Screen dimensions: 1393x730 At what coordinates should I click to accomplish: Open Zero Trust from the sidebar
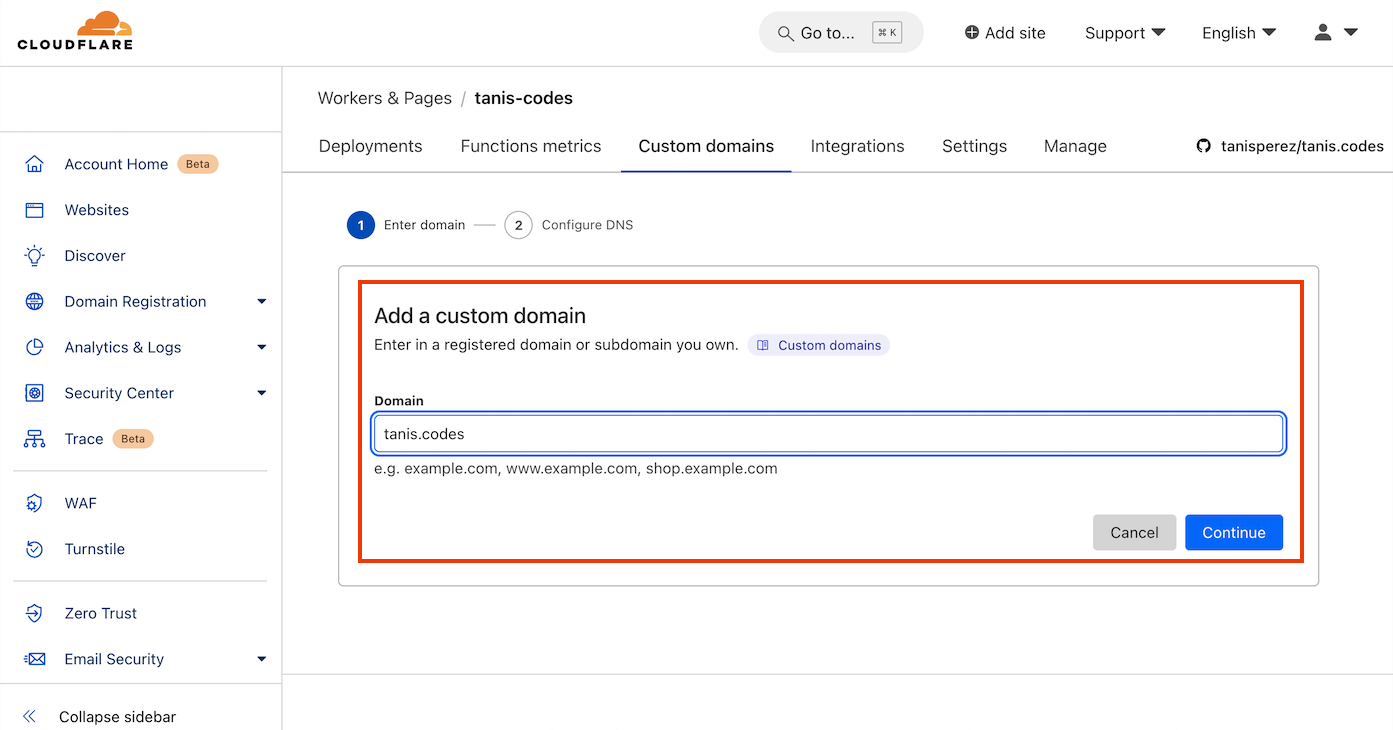101,612
